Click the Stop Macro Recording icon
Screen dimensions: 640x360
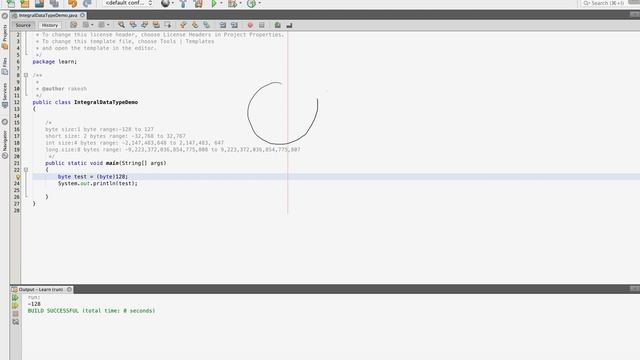(x=262, y=25)
